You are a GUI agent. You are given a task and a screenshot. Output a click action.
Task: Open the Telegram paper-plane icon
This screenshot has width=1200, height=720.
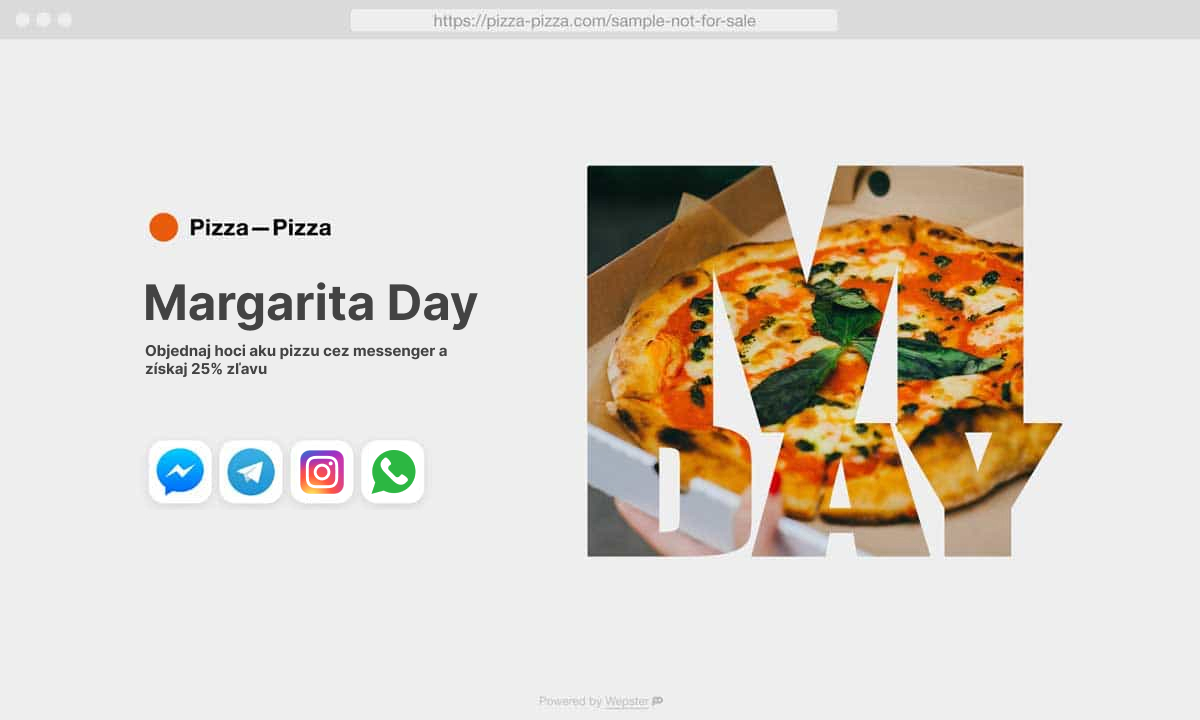click(251, 472)
